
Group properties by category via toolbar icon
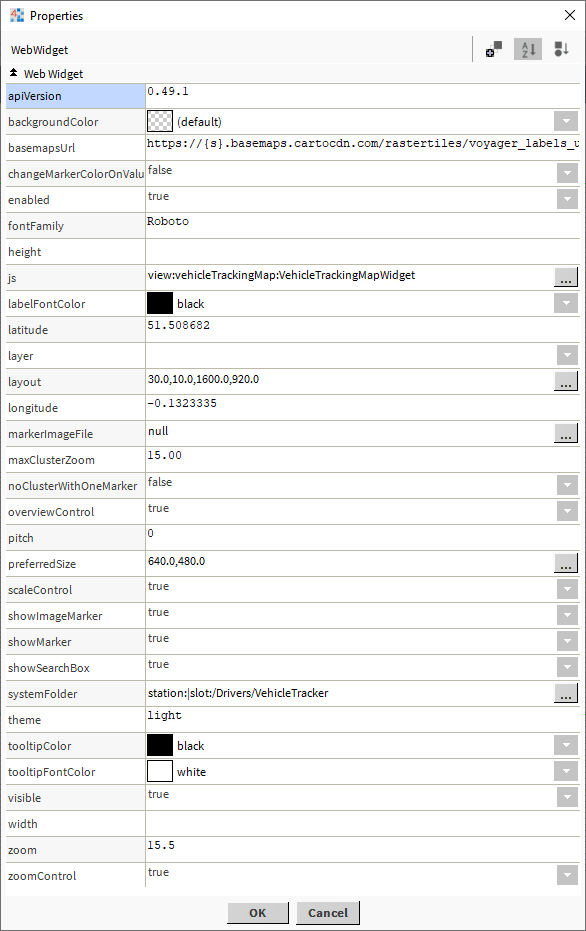(x=560, y=49)
